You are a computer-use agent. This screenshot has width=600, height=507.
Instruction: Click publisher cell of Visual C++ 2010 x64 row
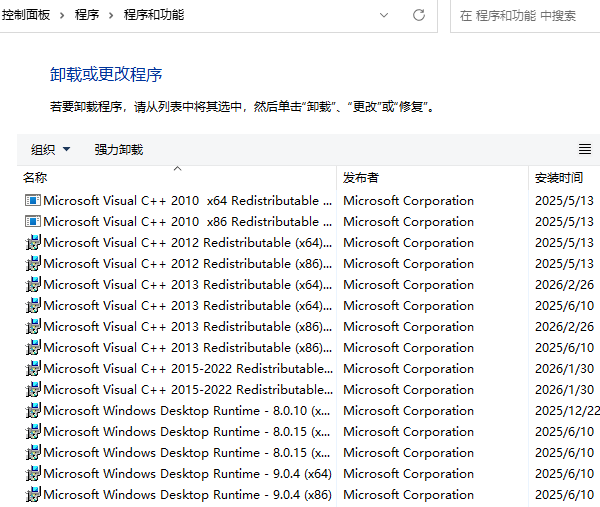tap(408, 201)
